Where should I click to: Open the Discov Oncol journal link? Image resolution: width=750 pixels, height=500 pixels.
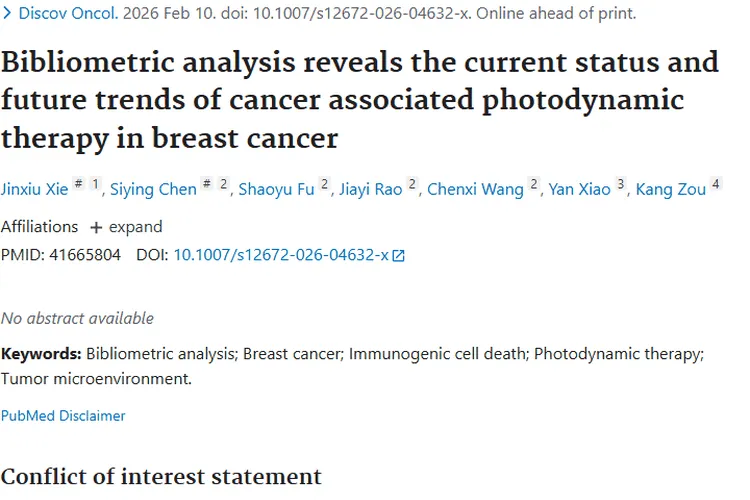click(x=66, y=14)
